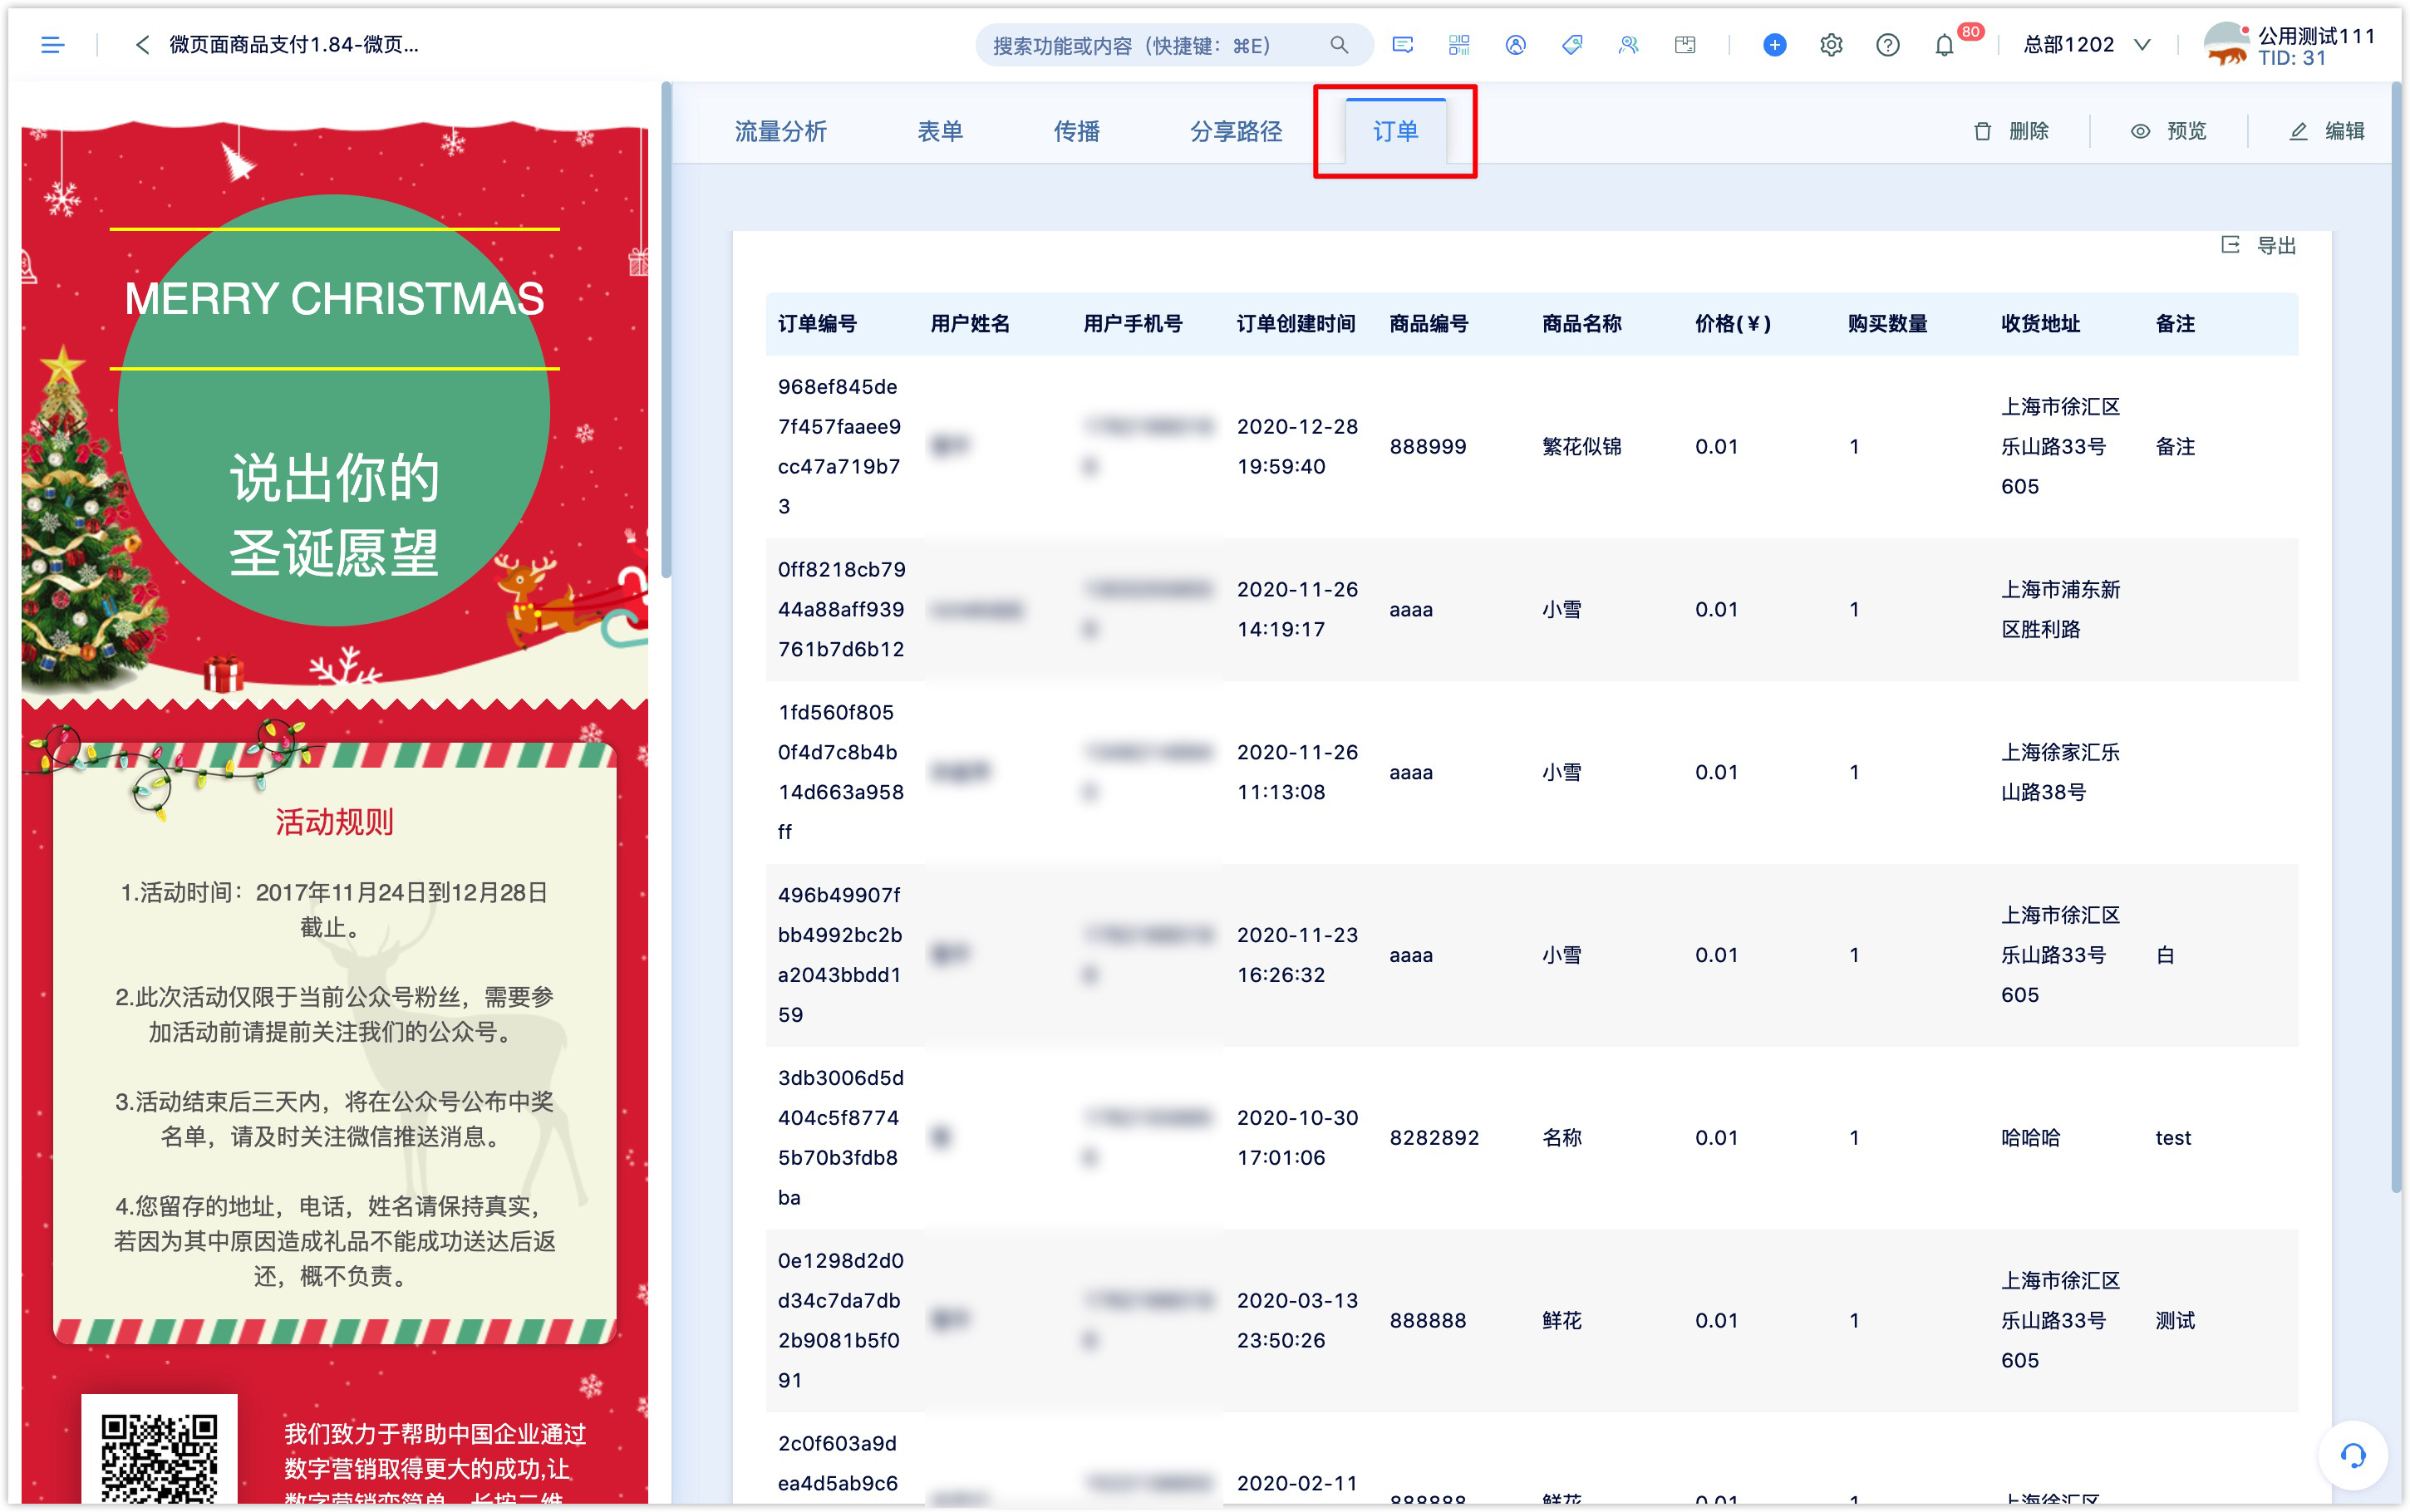Open notifications bell with 80 badge

[1945, 45]
